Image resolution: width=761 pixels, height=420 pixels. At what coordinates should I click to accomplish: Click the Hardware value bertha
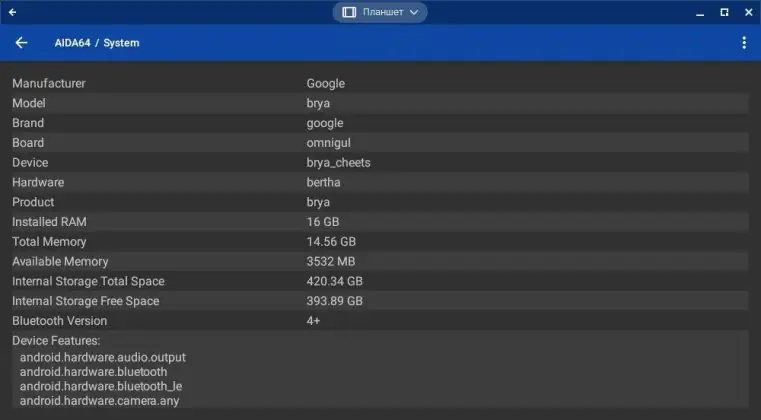tap(323, 182)
